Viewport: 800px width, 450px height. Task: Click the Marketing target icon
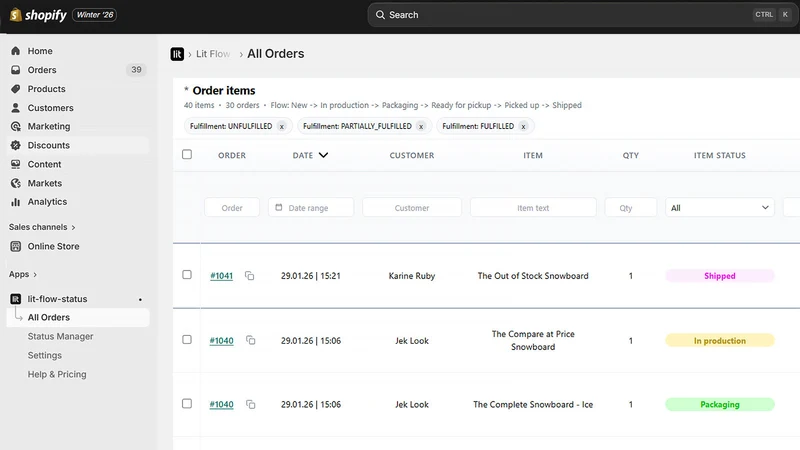click(16, 126)
